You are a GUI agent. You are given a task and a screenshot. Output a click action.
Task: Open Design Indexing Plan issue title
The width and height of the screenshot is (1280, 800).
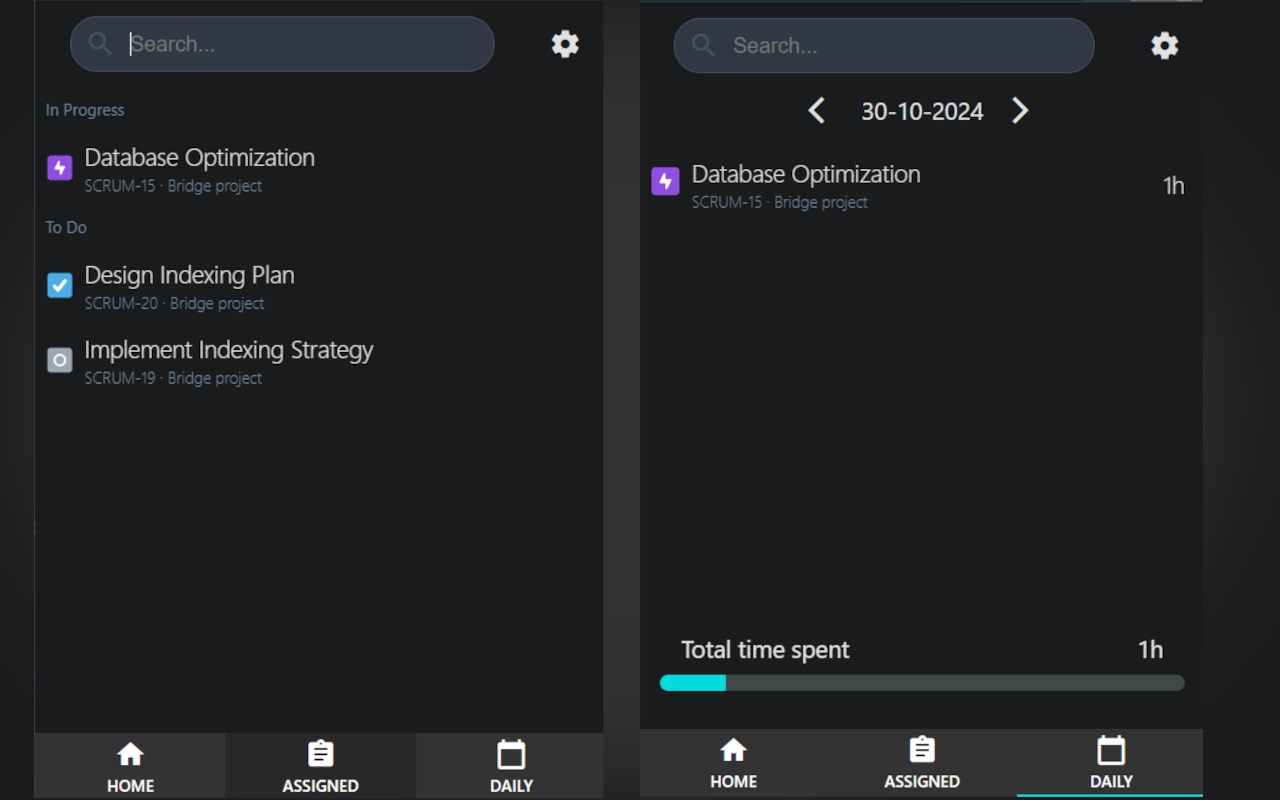[x=189, y=275]
